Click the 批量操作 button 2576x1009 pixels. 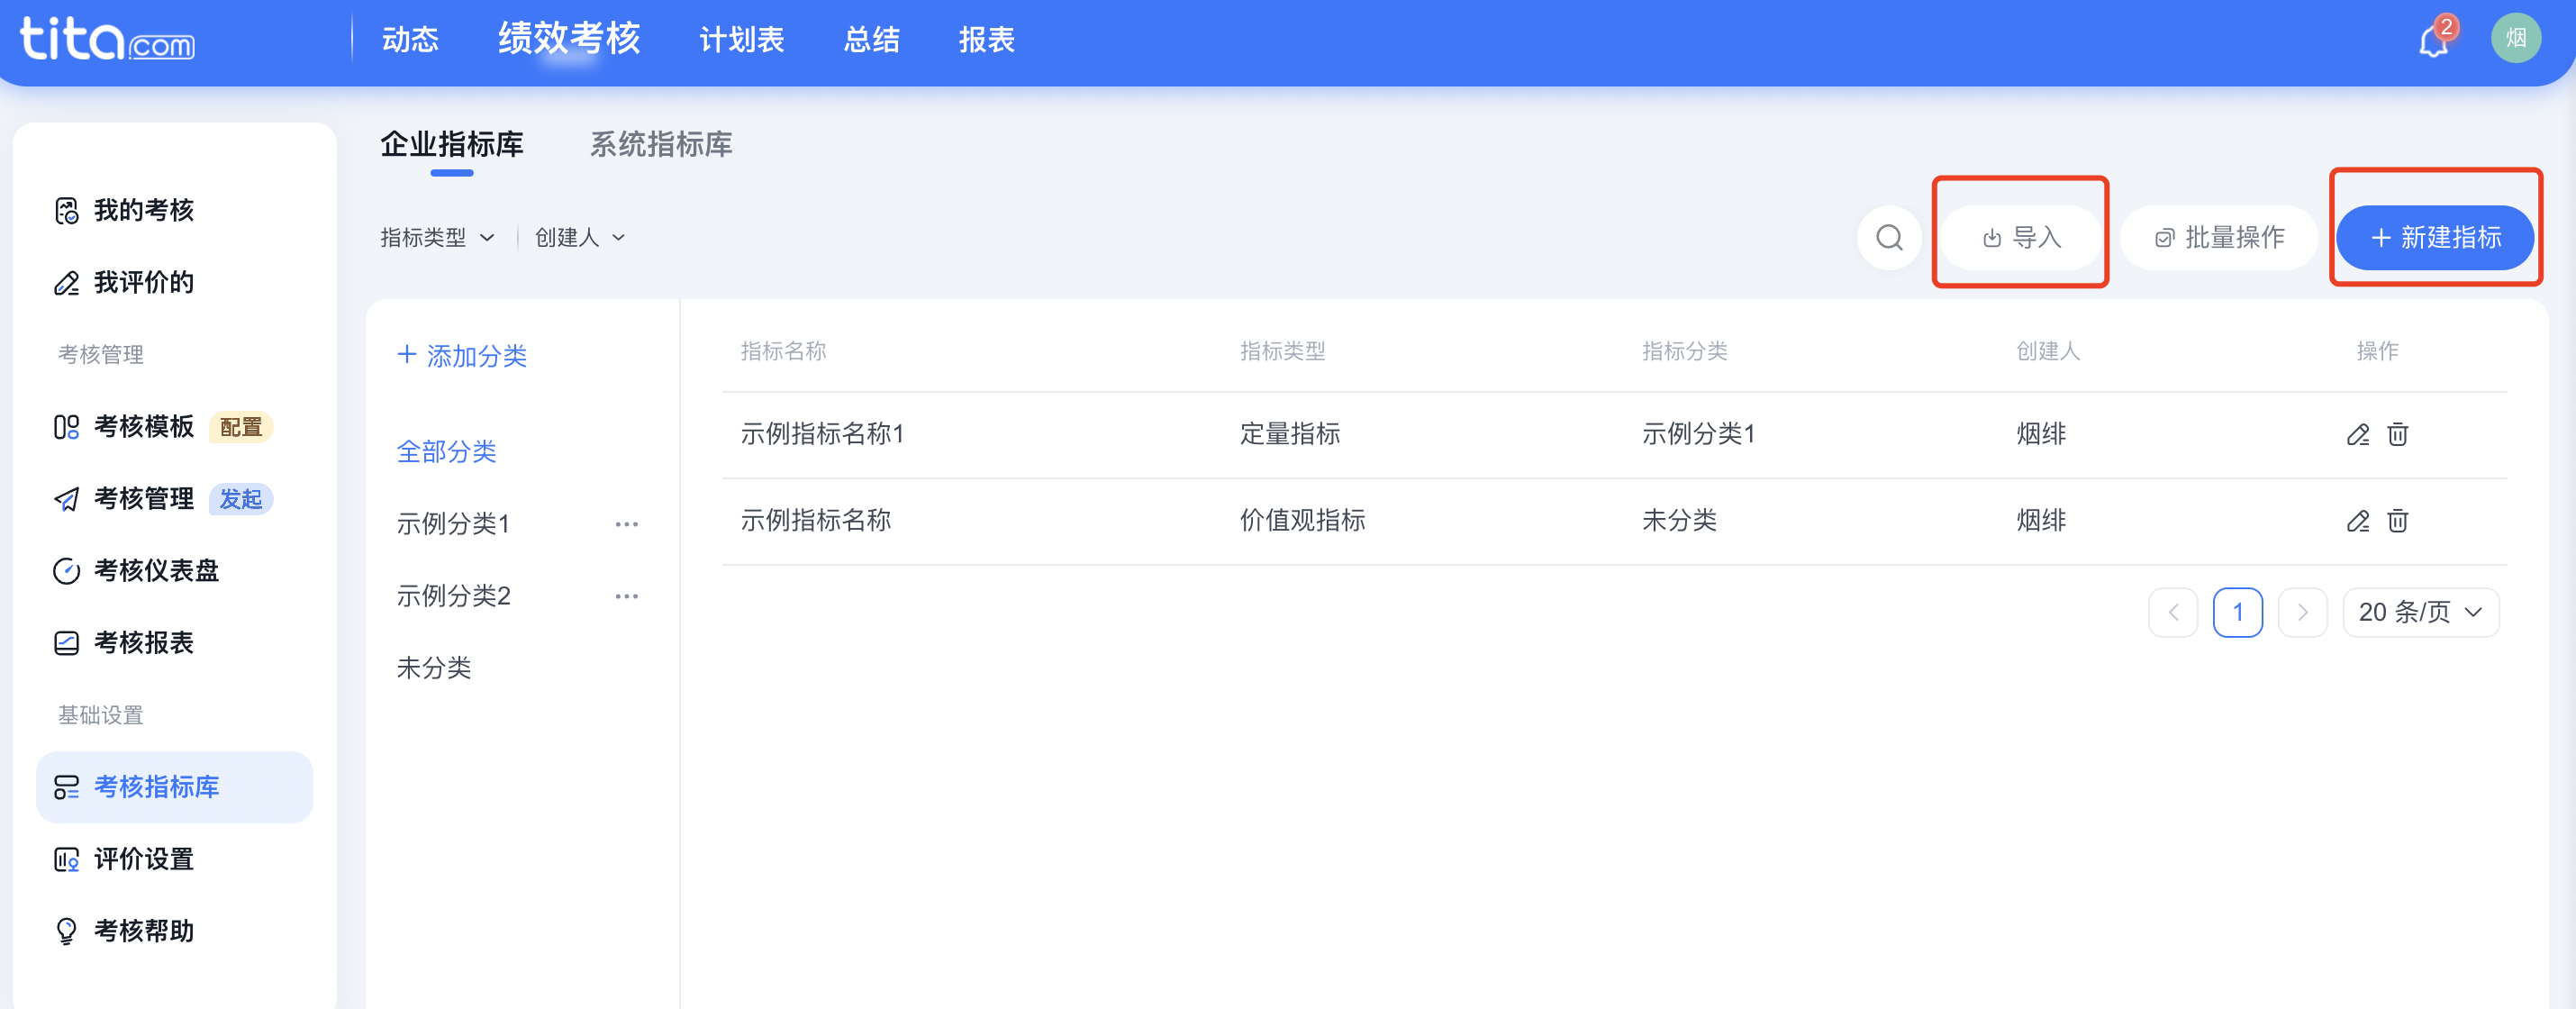(x=2218, y=238)
